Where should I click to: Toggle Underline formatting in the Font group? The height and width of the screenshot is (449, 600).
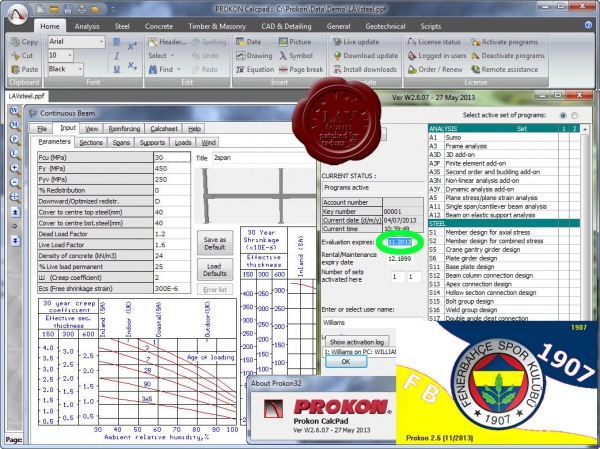(x=117, y=69)
